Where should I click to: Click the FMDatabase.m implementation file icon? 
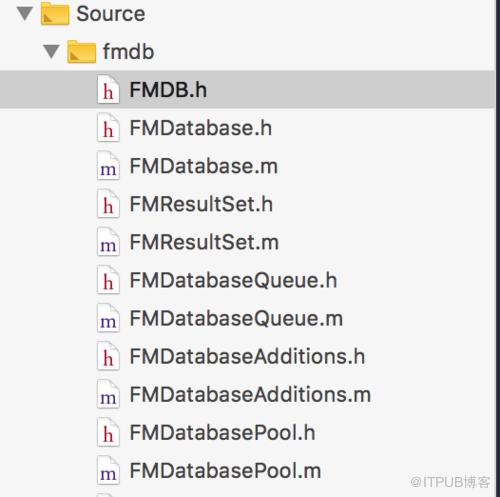pyautogui.click(x=108, y=166)
